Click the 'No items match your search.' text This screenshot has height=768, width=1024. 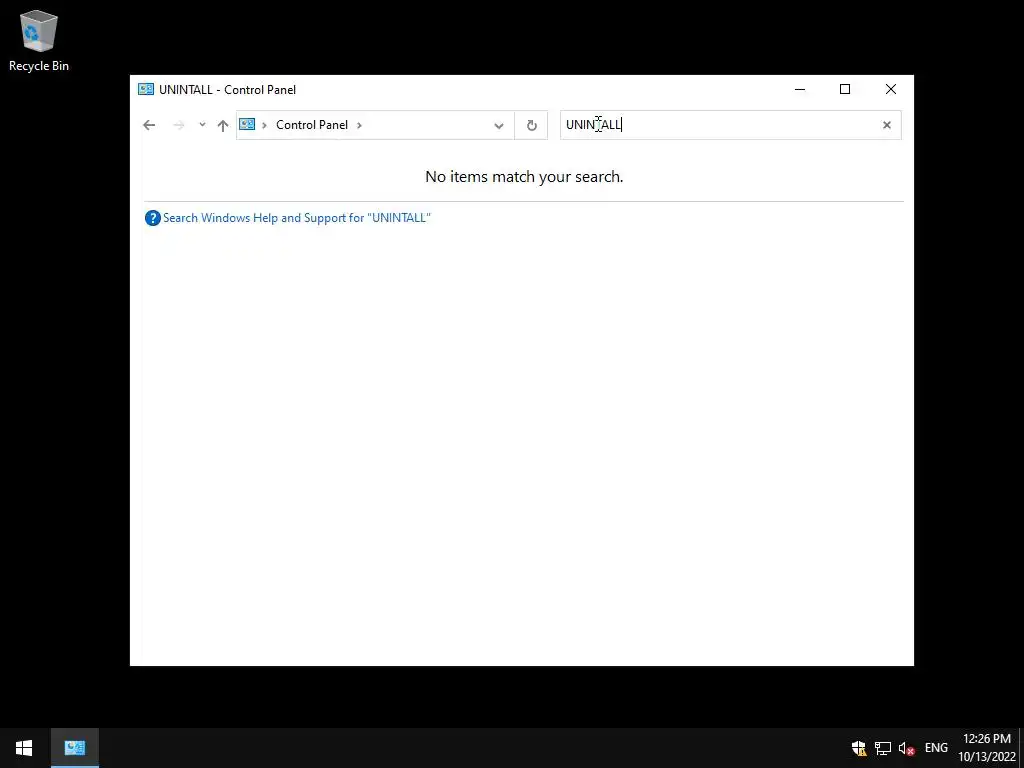tap(524, 176)
